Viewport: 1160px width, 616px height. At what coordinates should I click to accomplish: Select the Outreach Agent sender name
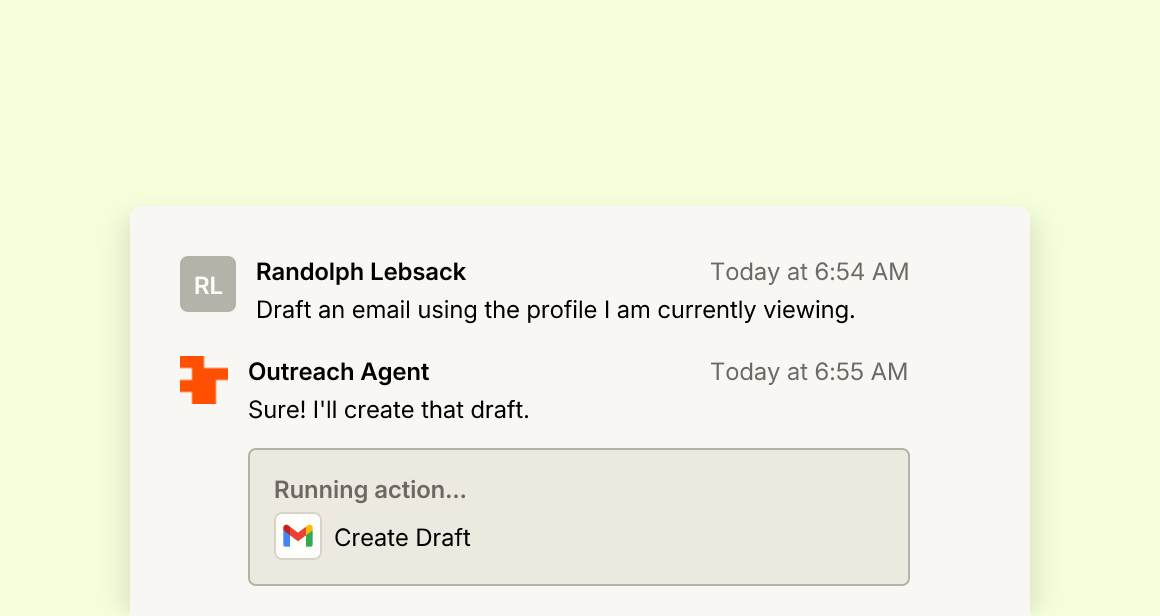[338, 372]
